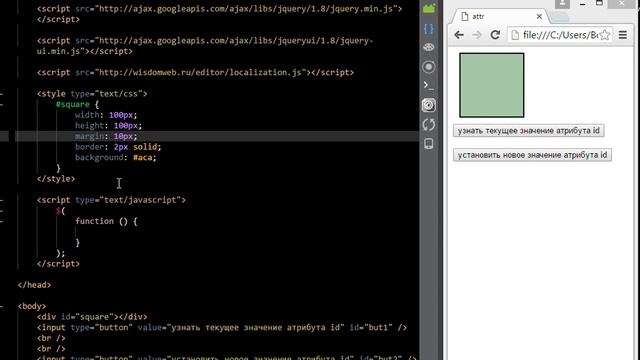
Task: Click the page file icon in the address bar
Action: tap(515, 35)
